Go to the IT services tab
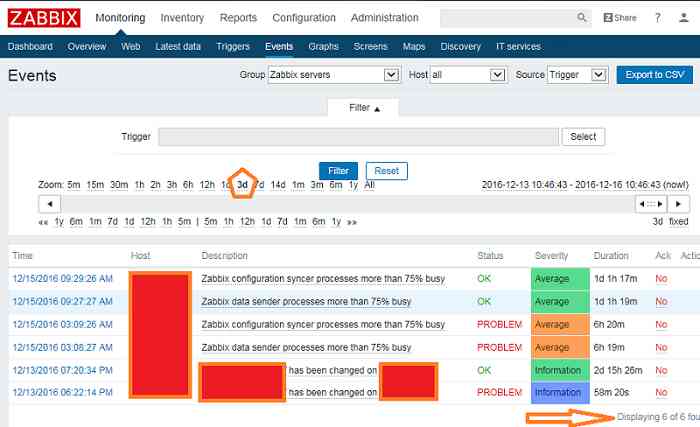Screen dimensions: 700x427 click(x=518, y=46)
